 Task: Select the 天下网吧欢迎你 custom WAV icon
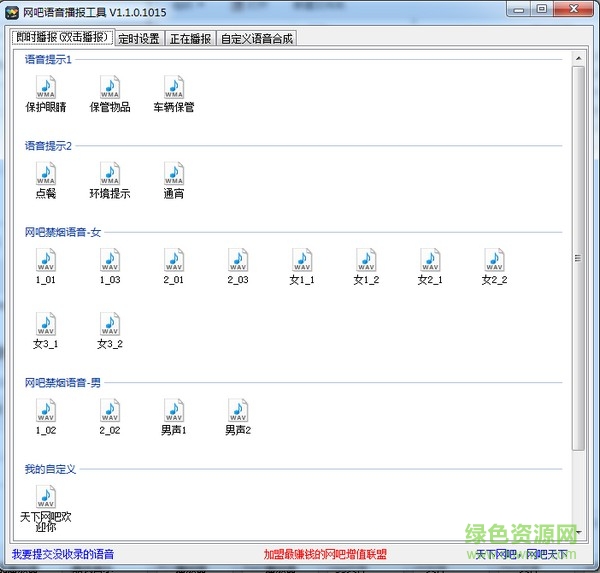click(46, 497)
